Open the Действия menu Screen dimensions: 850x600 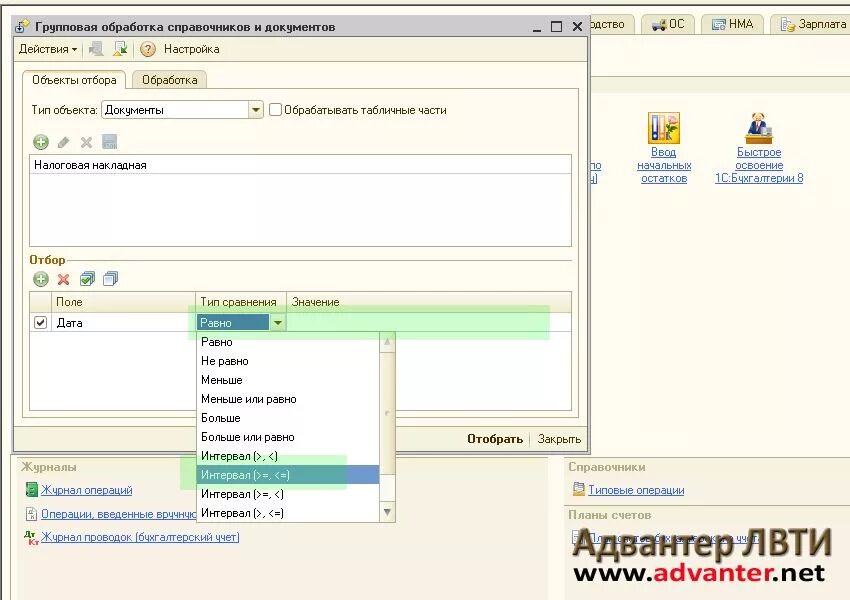(48, 49)
